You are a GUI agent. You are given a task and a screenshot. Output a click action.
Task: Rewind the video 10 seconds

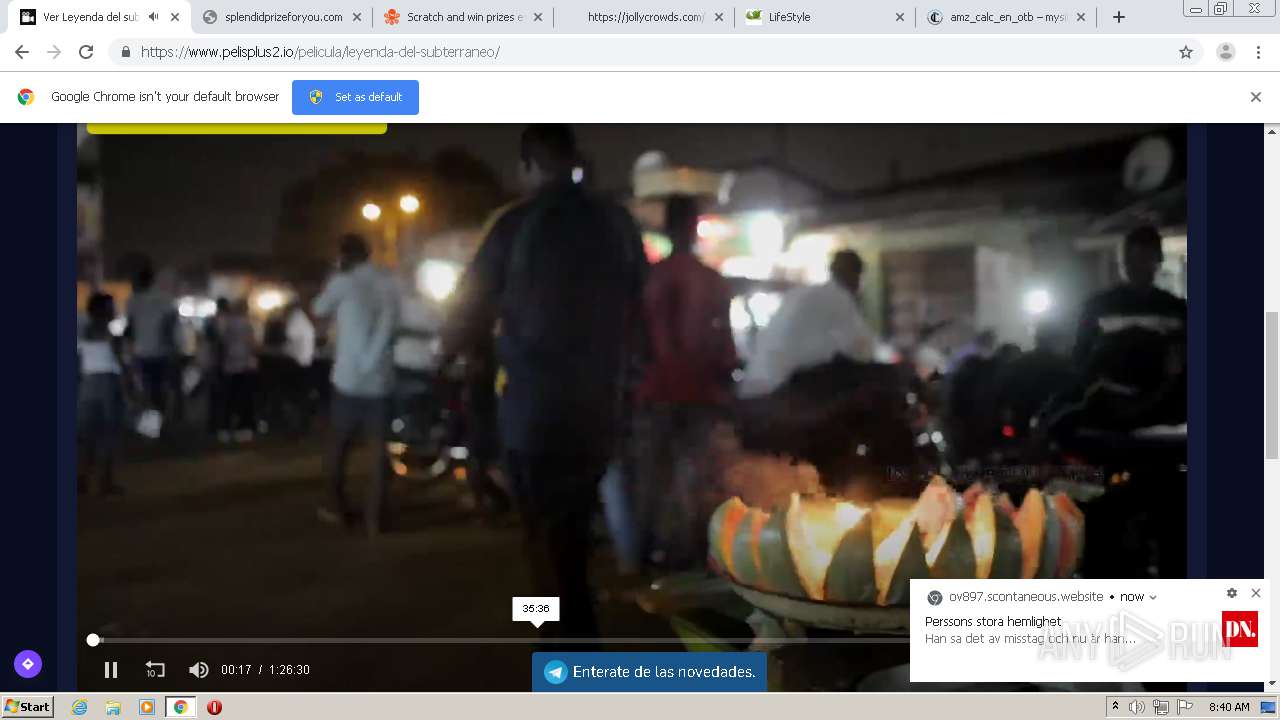click(x=155, y=670)
